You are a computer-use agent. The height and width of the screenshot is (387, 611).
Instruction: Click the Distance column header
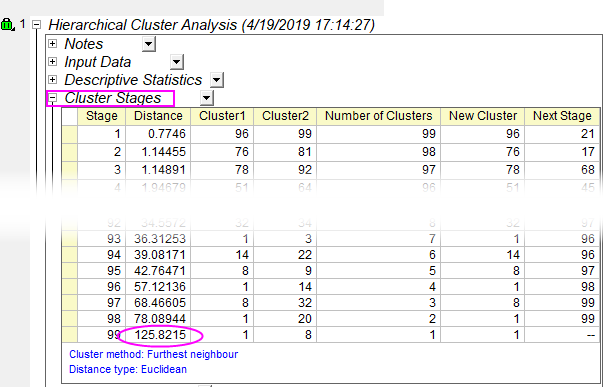158,116
